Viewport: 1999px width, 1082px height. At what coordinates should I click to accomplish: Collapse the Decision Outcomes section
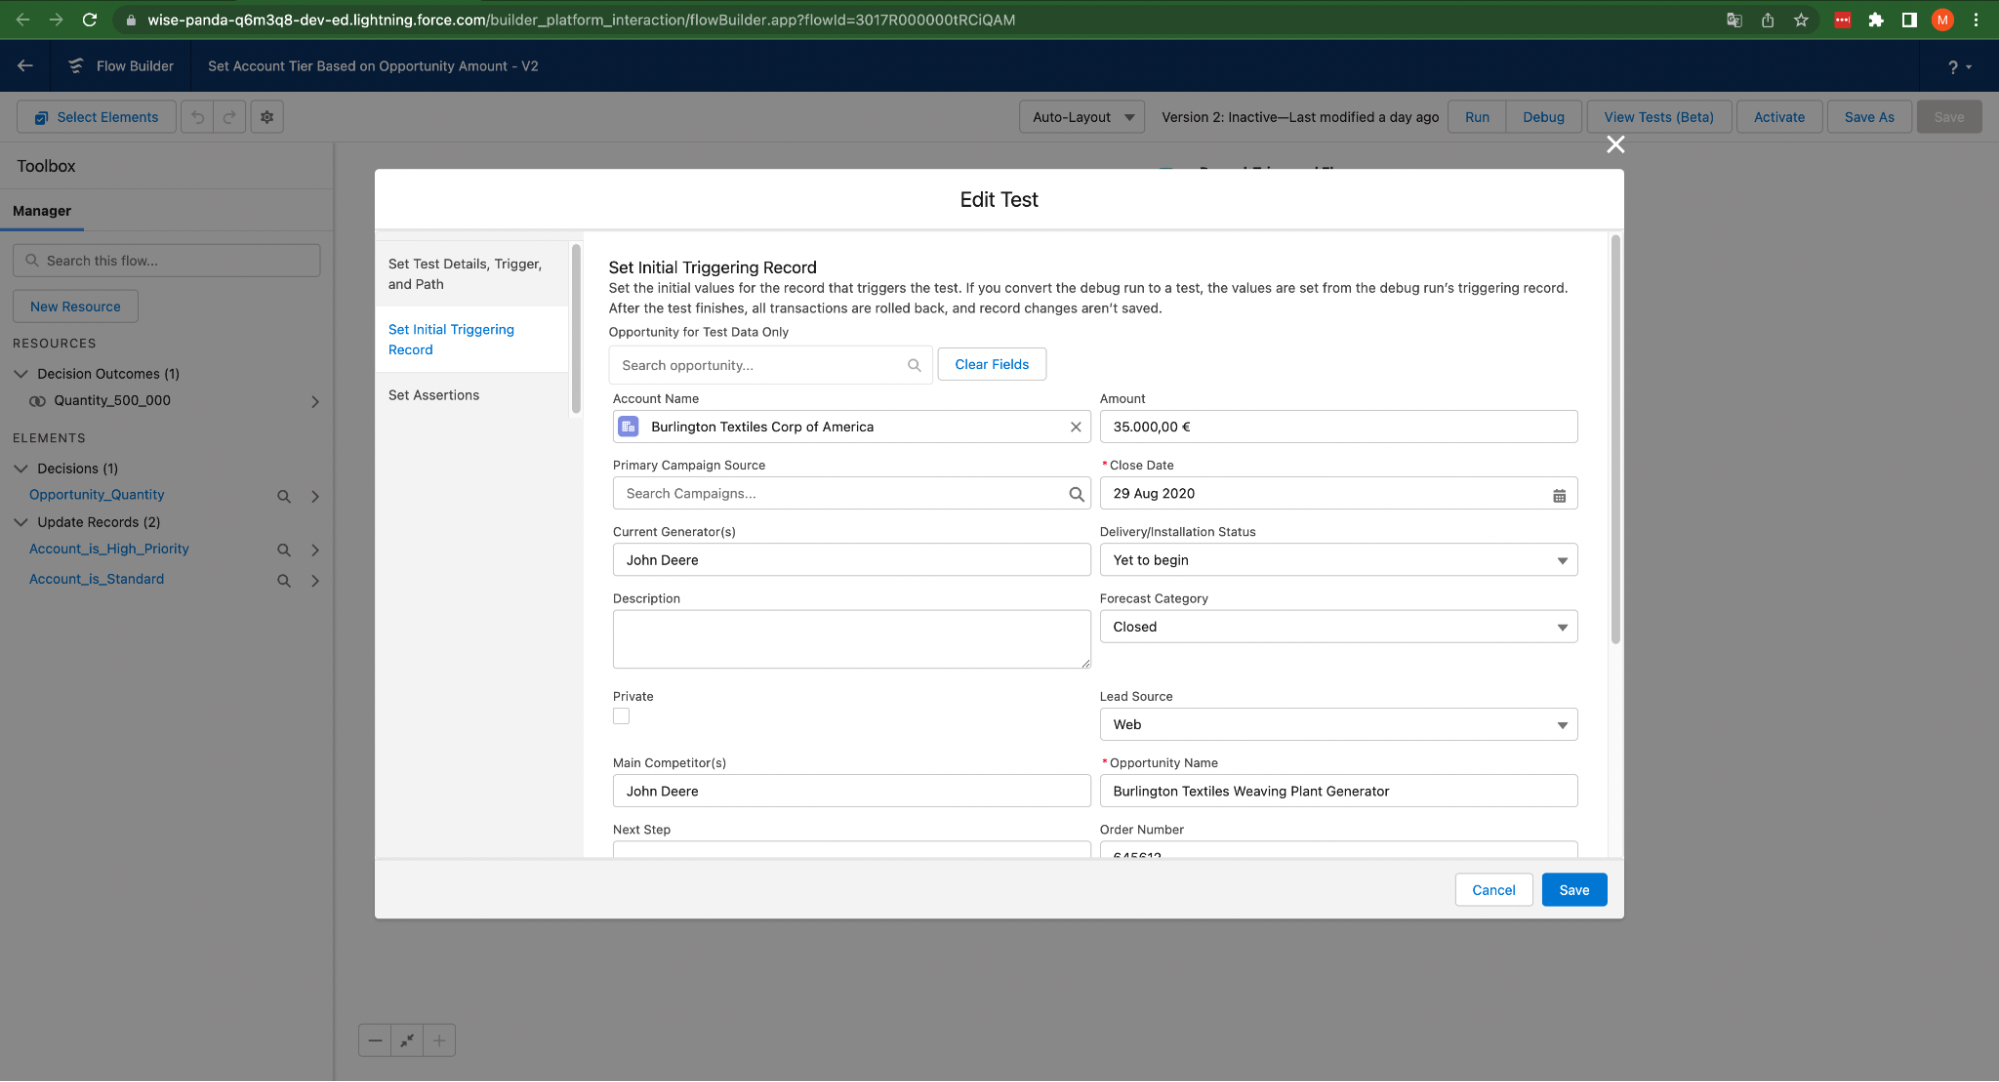[21, 374]
